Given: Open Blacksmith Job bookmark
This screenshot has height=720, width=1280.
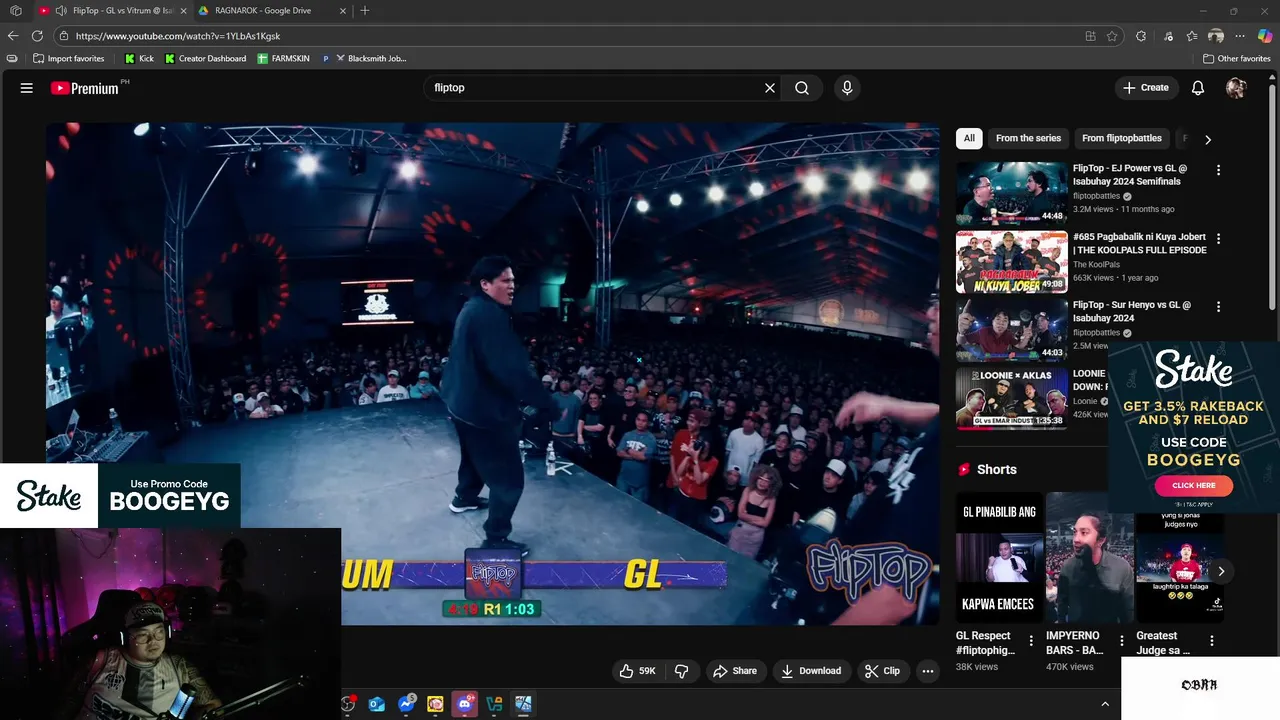Looking at the screenshot, I should pyautogui.click(x=364, y=58).
